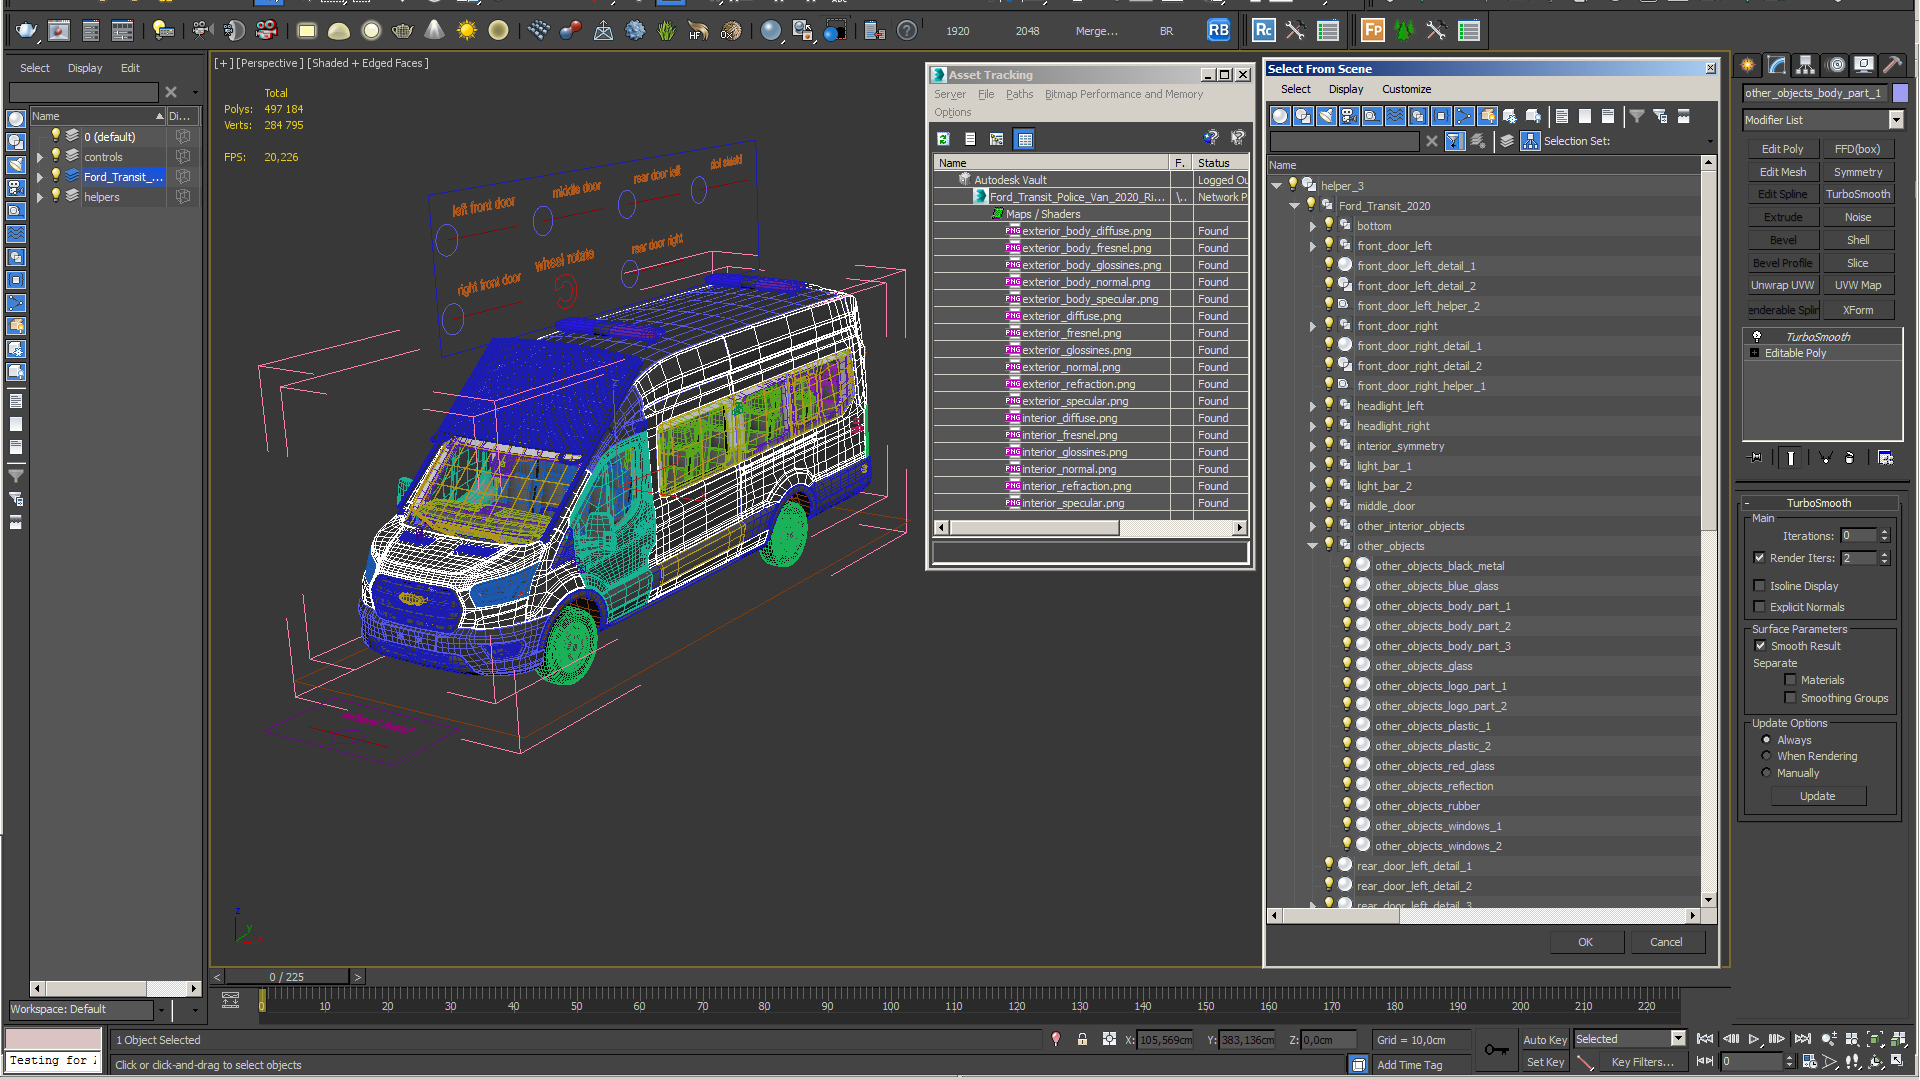1920x1080 pixels.
Task: Go to the end of the animation
Action: coord(1803,1040)
